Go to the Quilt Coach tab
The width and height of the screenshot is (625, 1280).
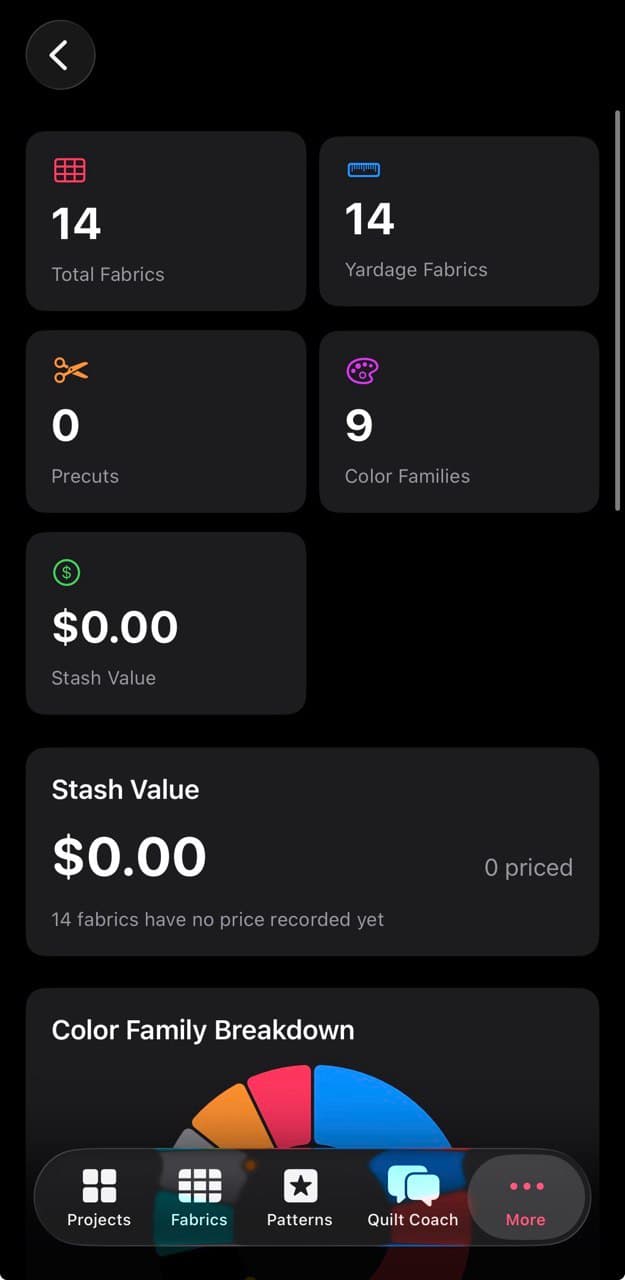point(411,1197)
